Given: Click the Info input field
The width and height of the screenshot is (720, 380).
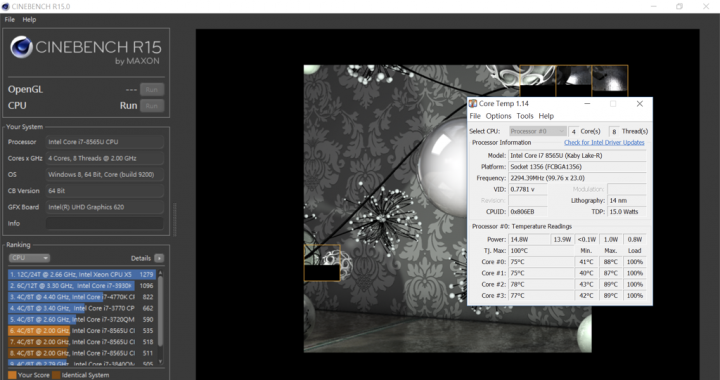Looking at the screenshot, I should pyautogui.click(x=105, y=224).
